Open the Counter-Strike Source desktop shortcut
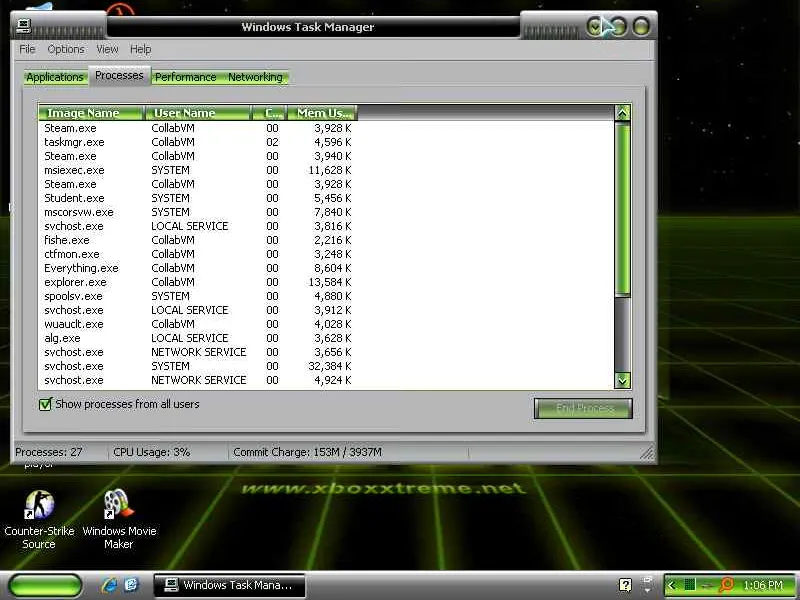Screen dimensions: 800x600 click(x=39, y=520)
